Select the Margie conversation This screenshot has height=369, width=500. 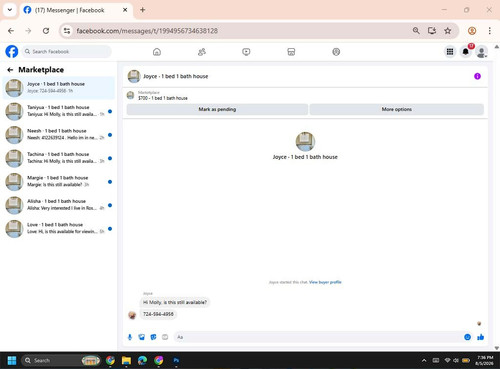coord(59,181)
